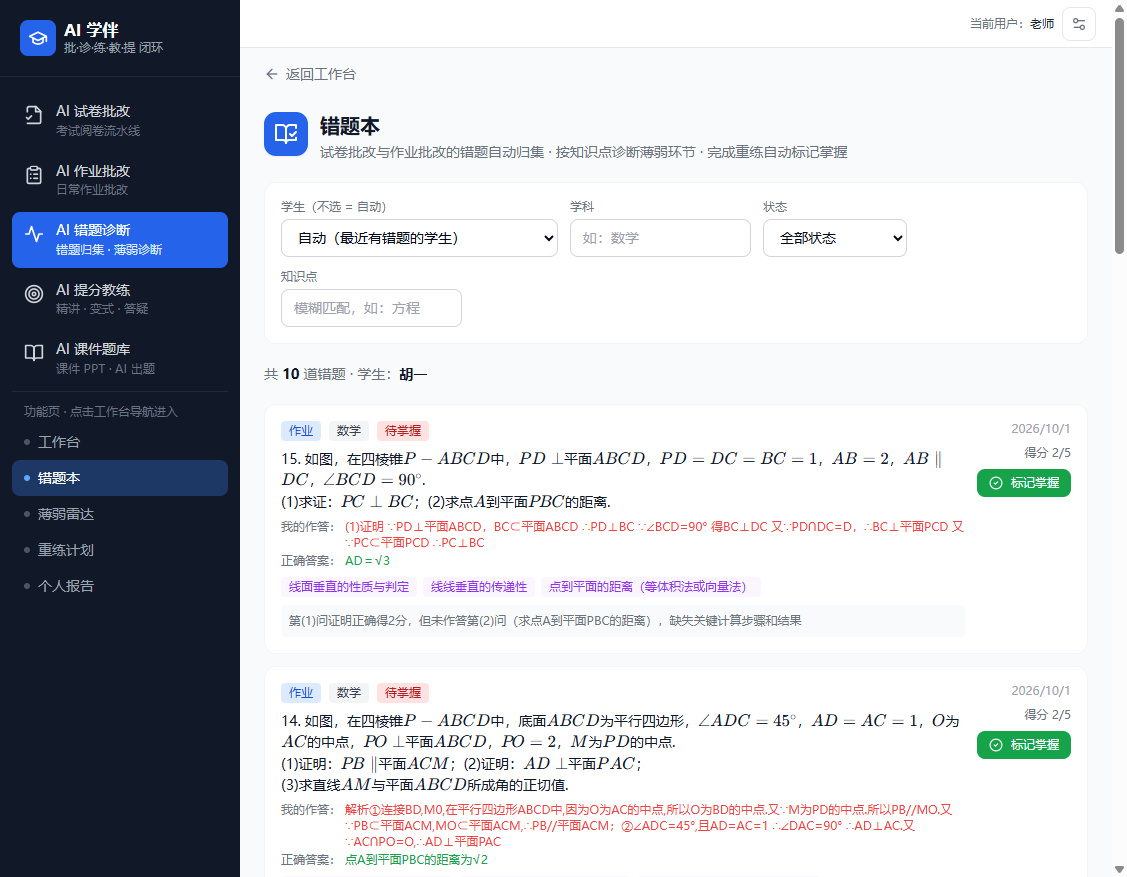Click the 正确答案 AD=√3 text
The width and height of the screenshot is (1127, 877).
pyautogui.click(x=367, y=561)
